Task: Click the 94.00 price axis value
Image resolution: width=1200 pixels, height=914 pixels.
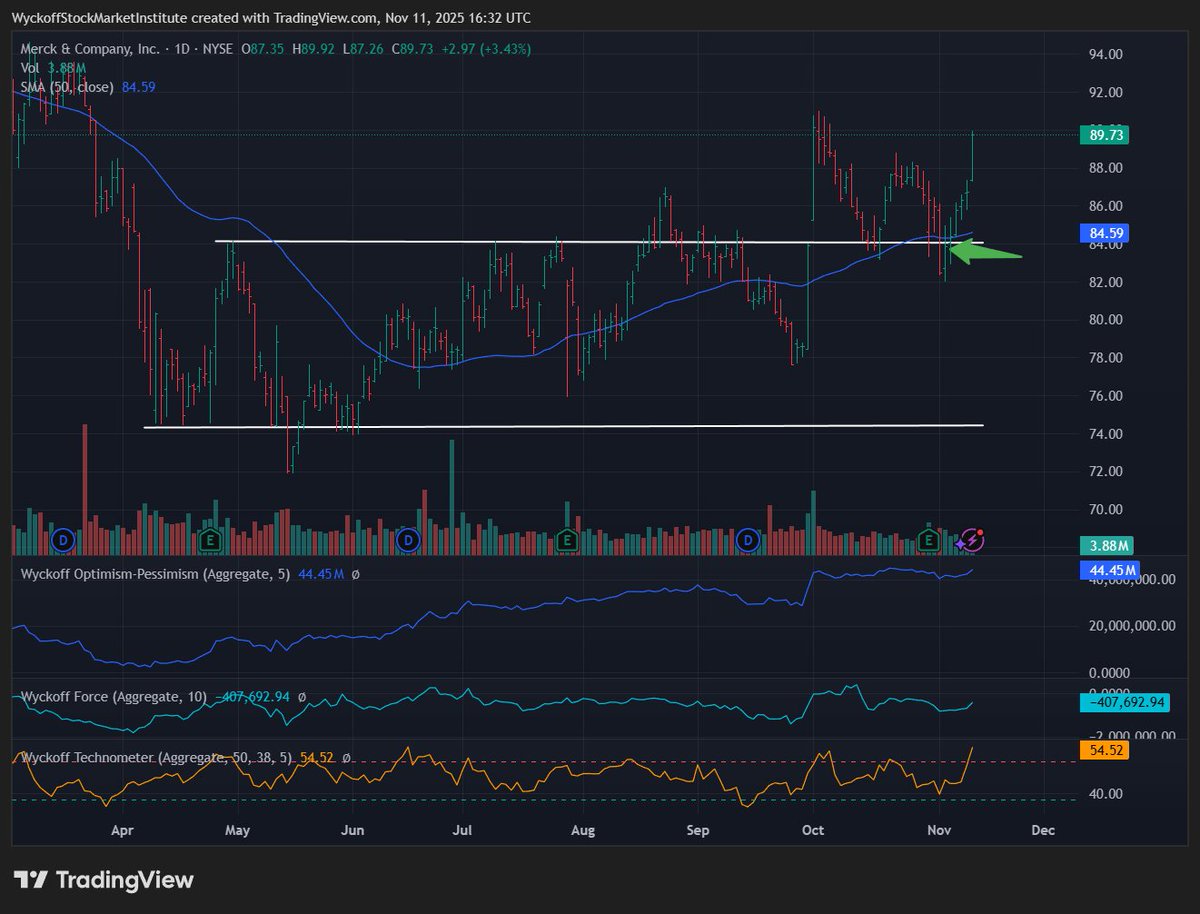Action: tap(1105, 54)
